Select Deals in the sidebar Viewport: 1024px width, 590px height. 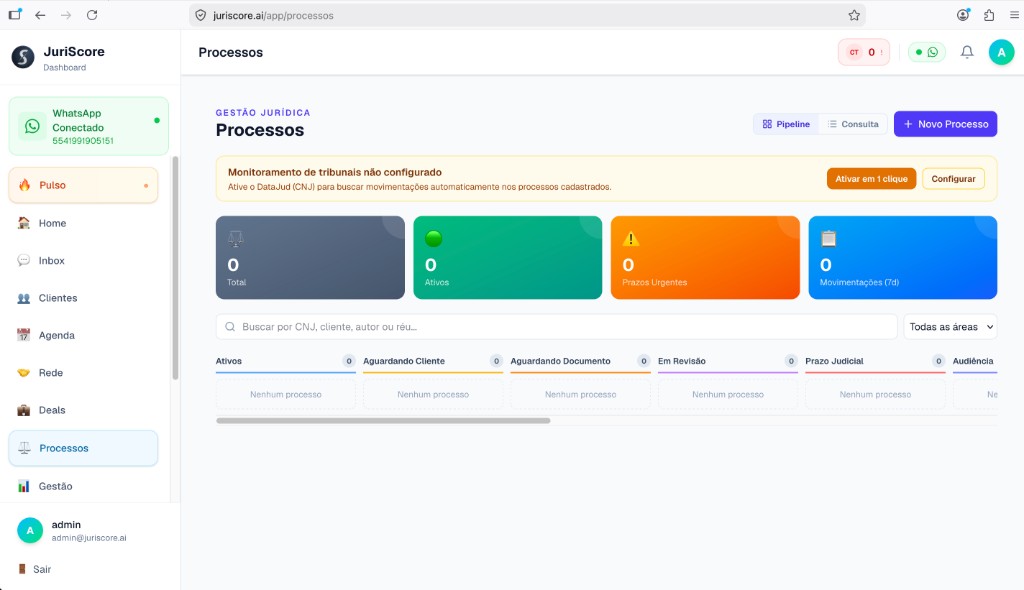83,410
